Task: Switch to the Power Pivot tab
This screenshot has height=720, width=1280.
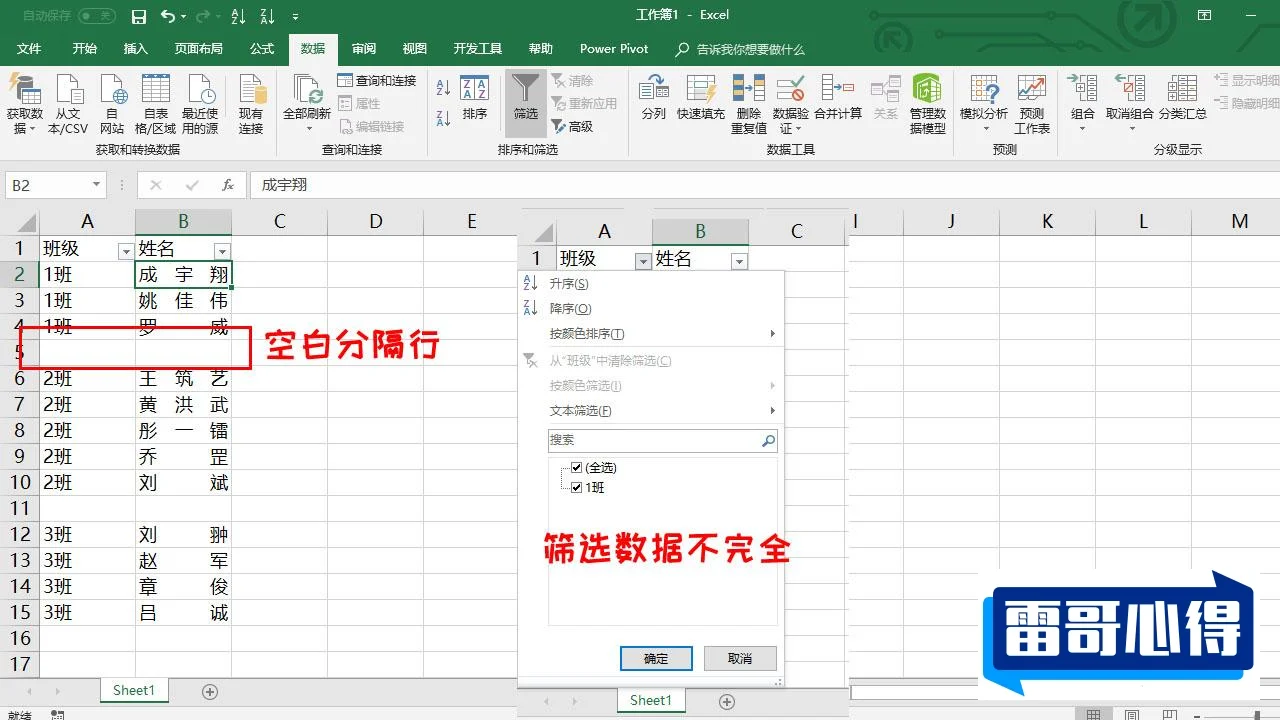Action: [614, 49]
